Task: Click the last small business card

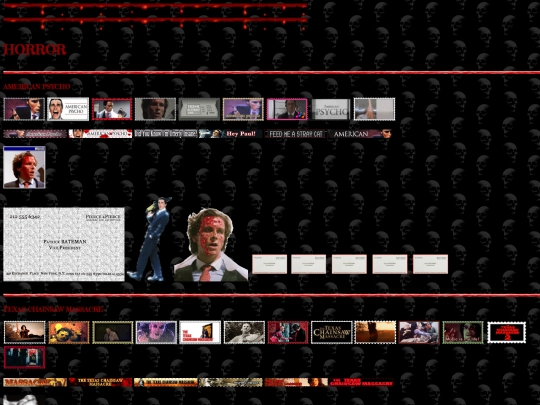Action: [x=430, y=264]
